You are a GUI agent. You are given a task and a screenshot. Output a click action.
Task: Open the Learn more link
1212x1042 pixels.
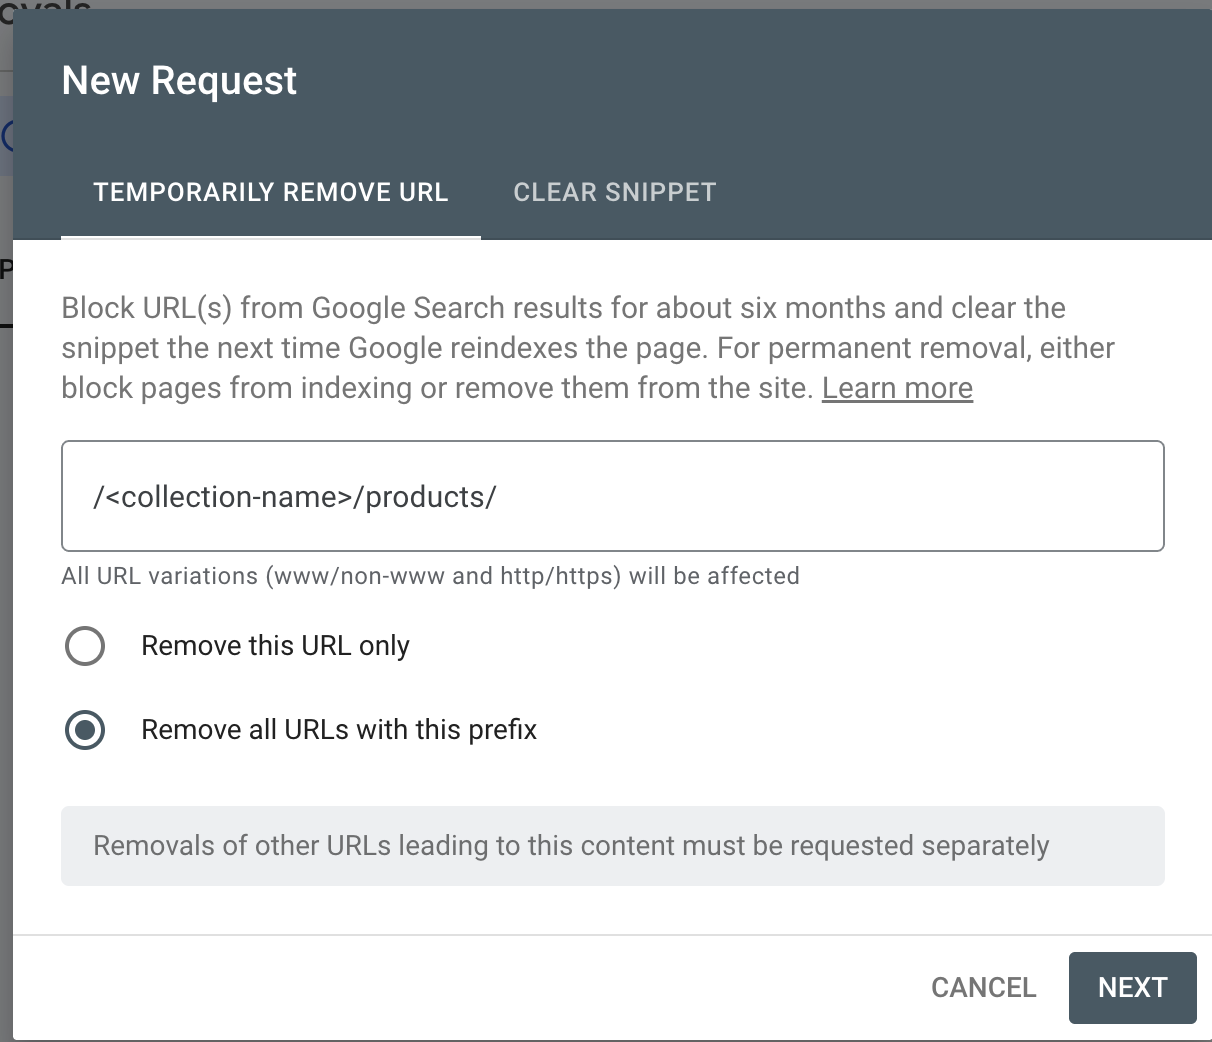click(x=897, y=388)
